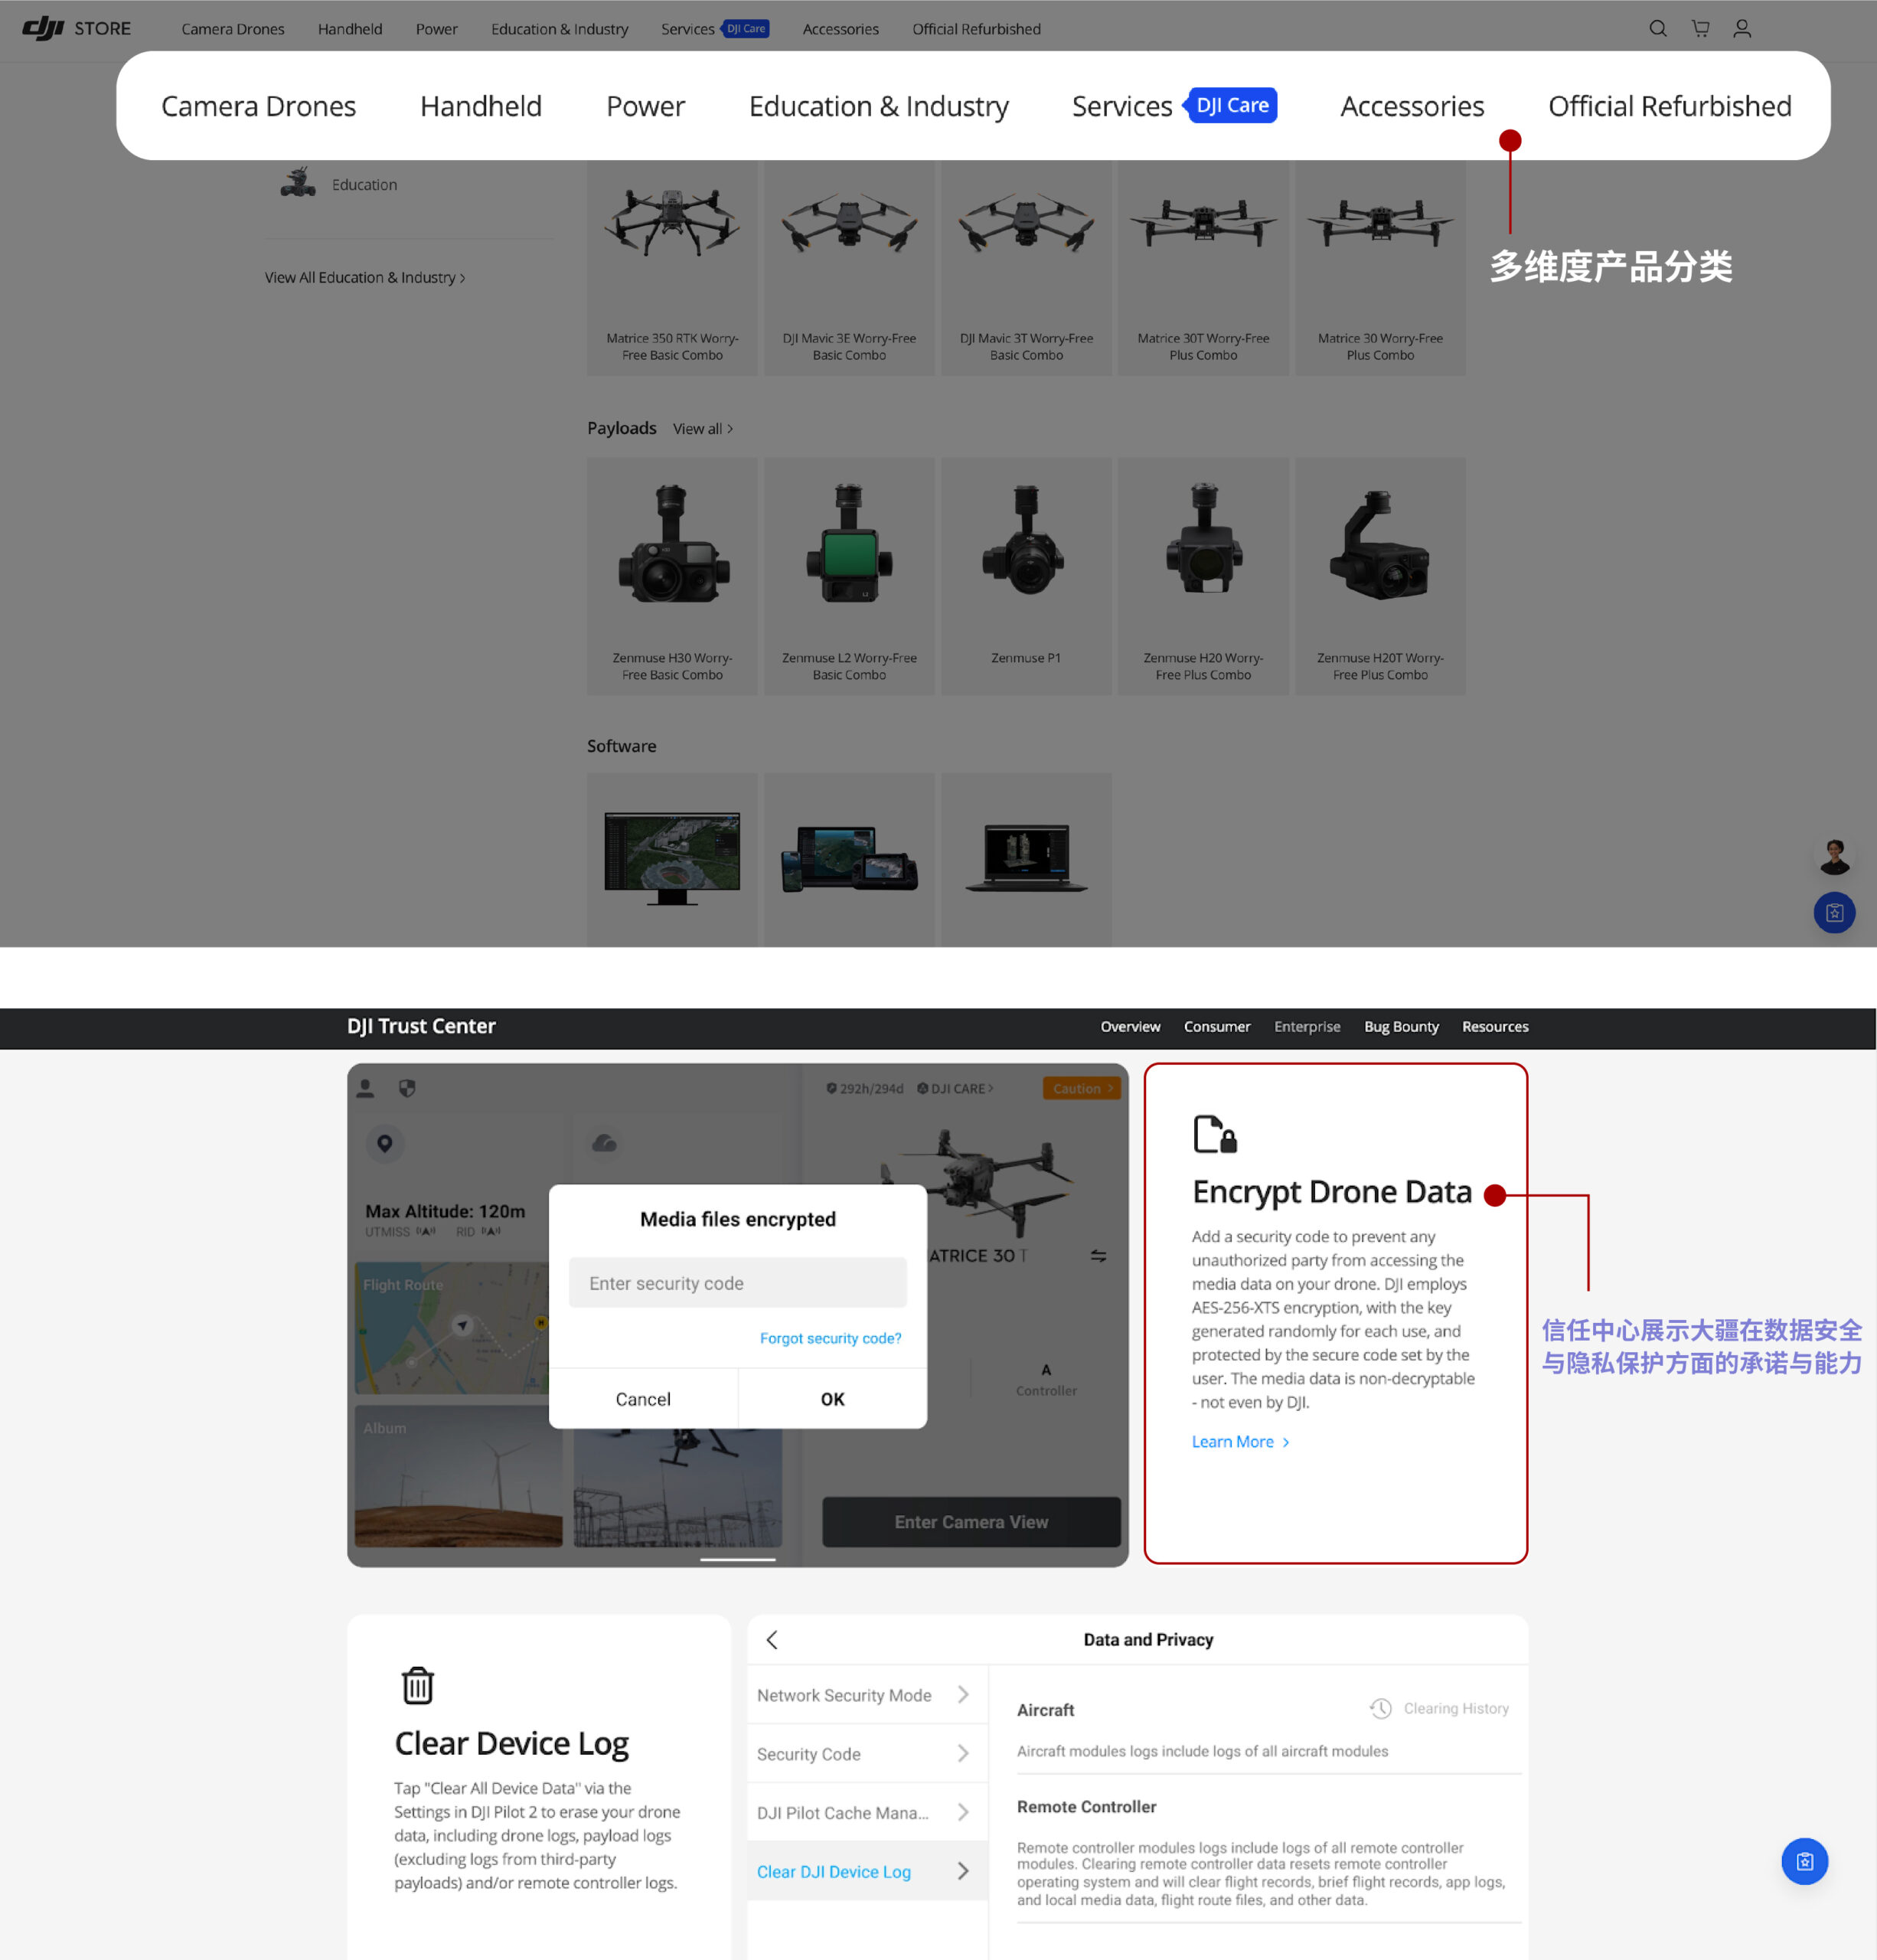Open the user account icon
The height and width of the screenshot is (1960, 1877).
point(1742,28)
